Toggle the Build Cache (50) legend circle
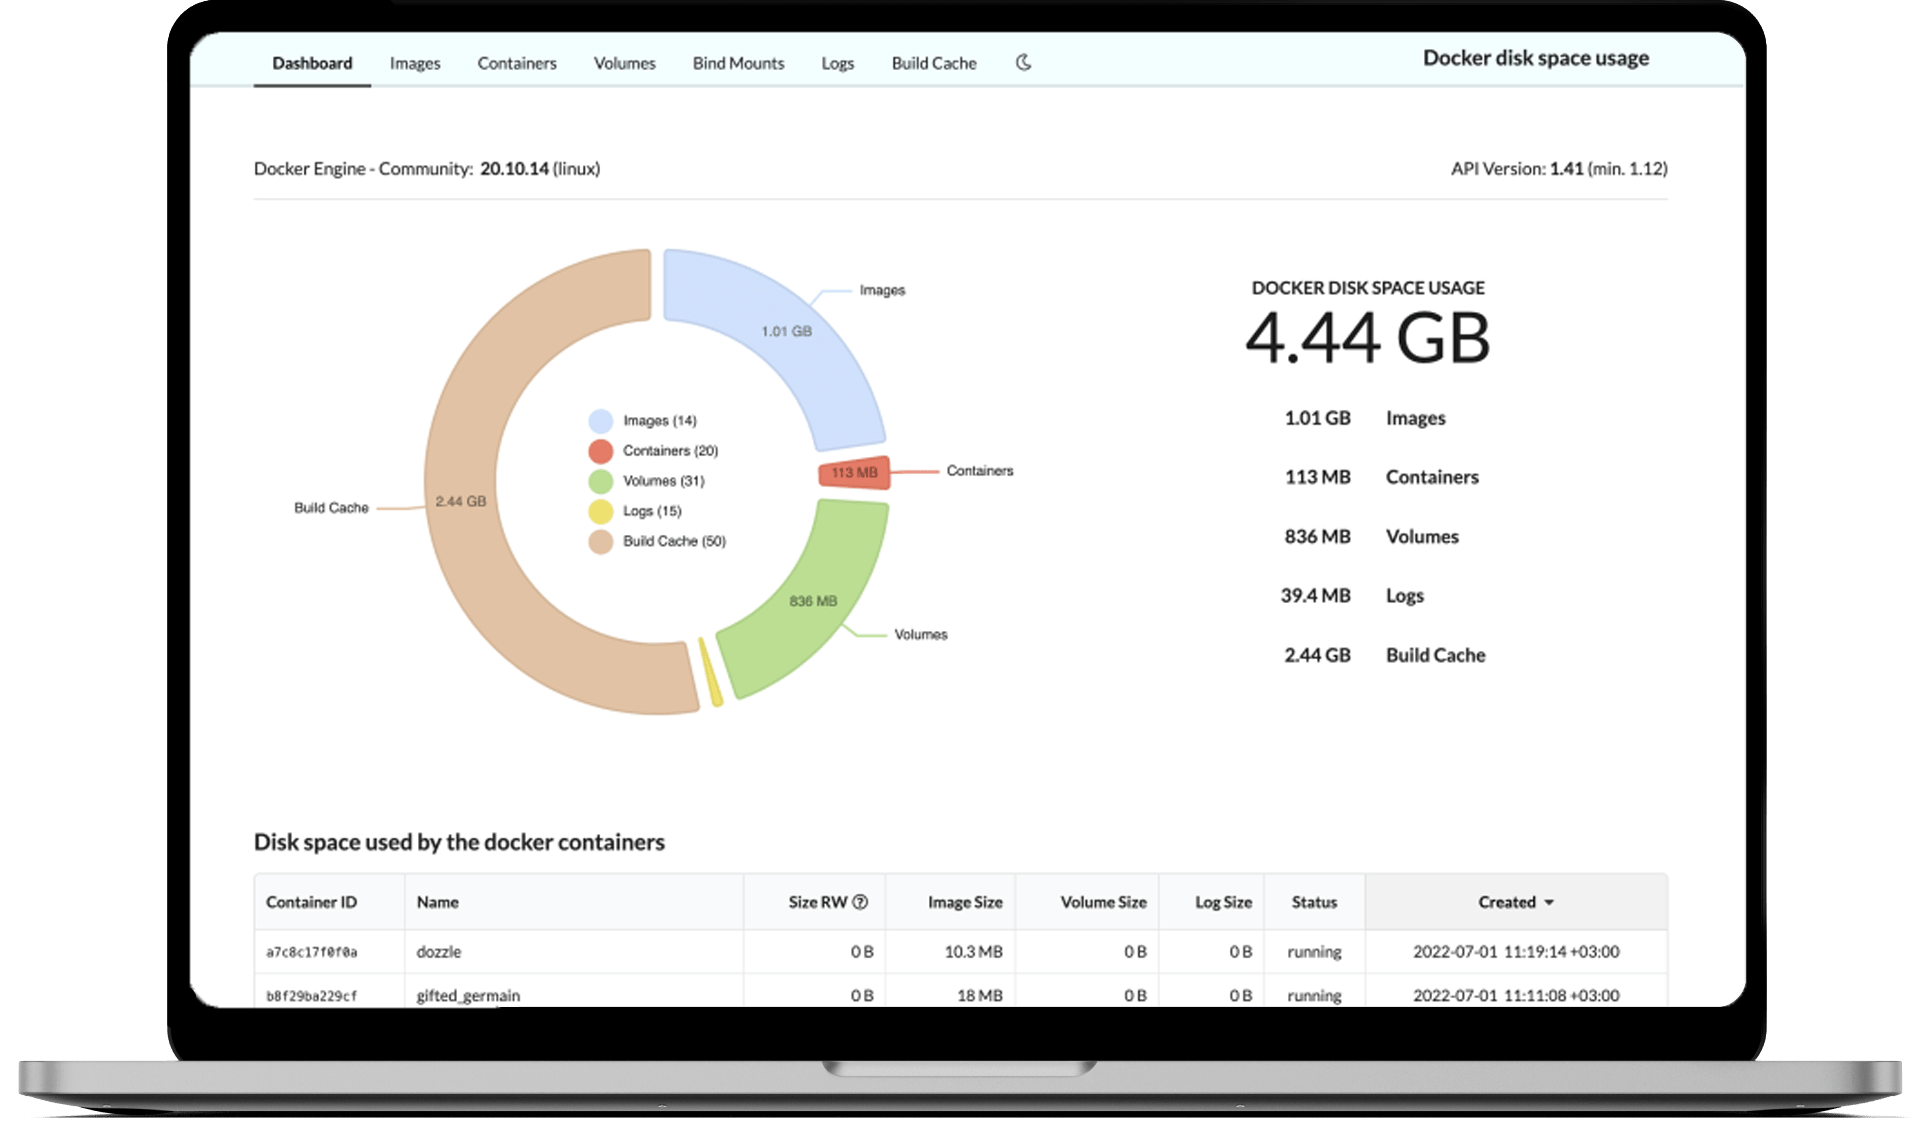 (x=600, y=541)
